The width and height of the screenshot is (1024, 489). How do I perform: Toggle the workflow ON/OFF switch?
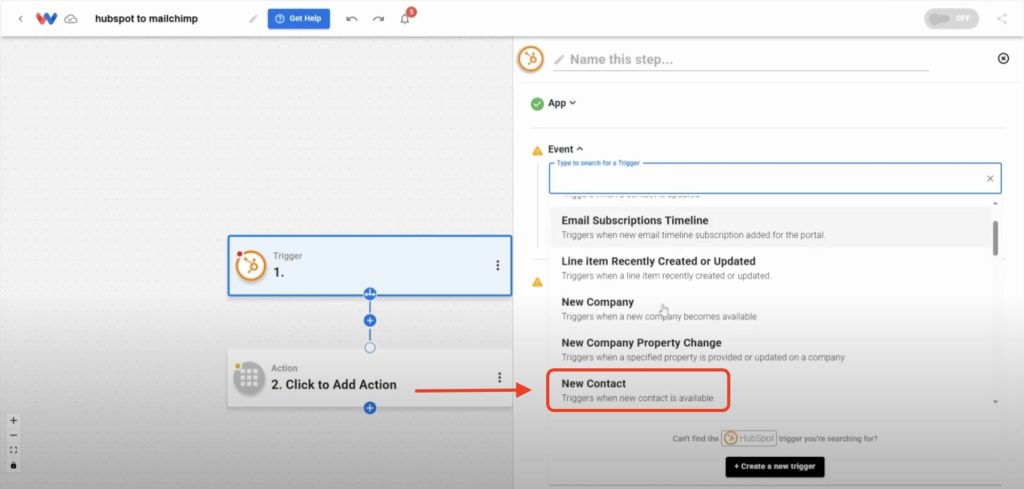click(x=951, y=19)
